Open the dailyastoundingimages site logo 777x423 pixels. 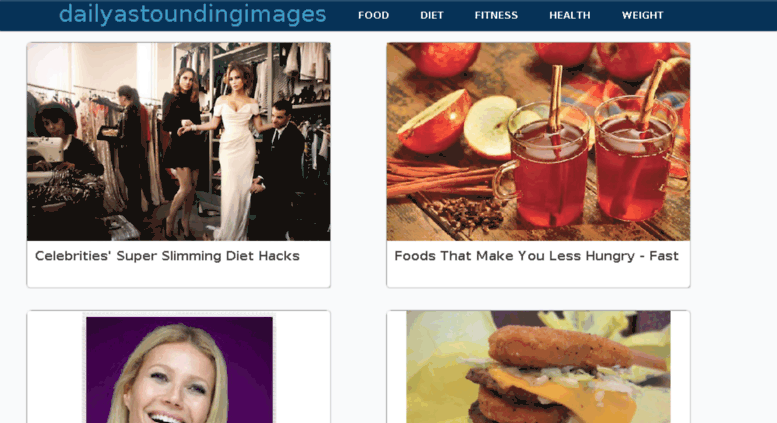point(192,14)
